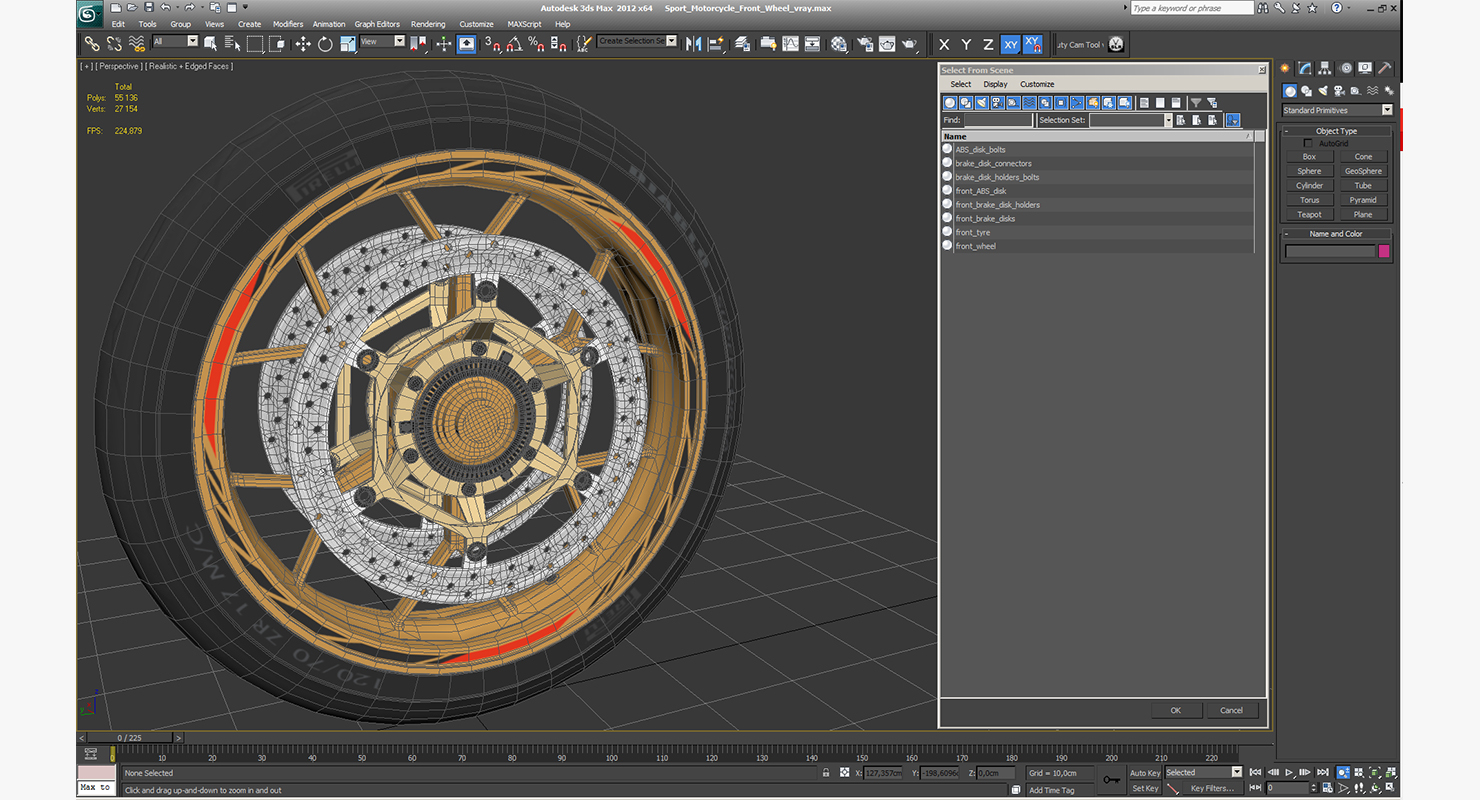Image resolution: width=1480 pixels, height=800 pixels.
Task: Click the Find input field
Action: pyautogui.click(x=998, y=120)
